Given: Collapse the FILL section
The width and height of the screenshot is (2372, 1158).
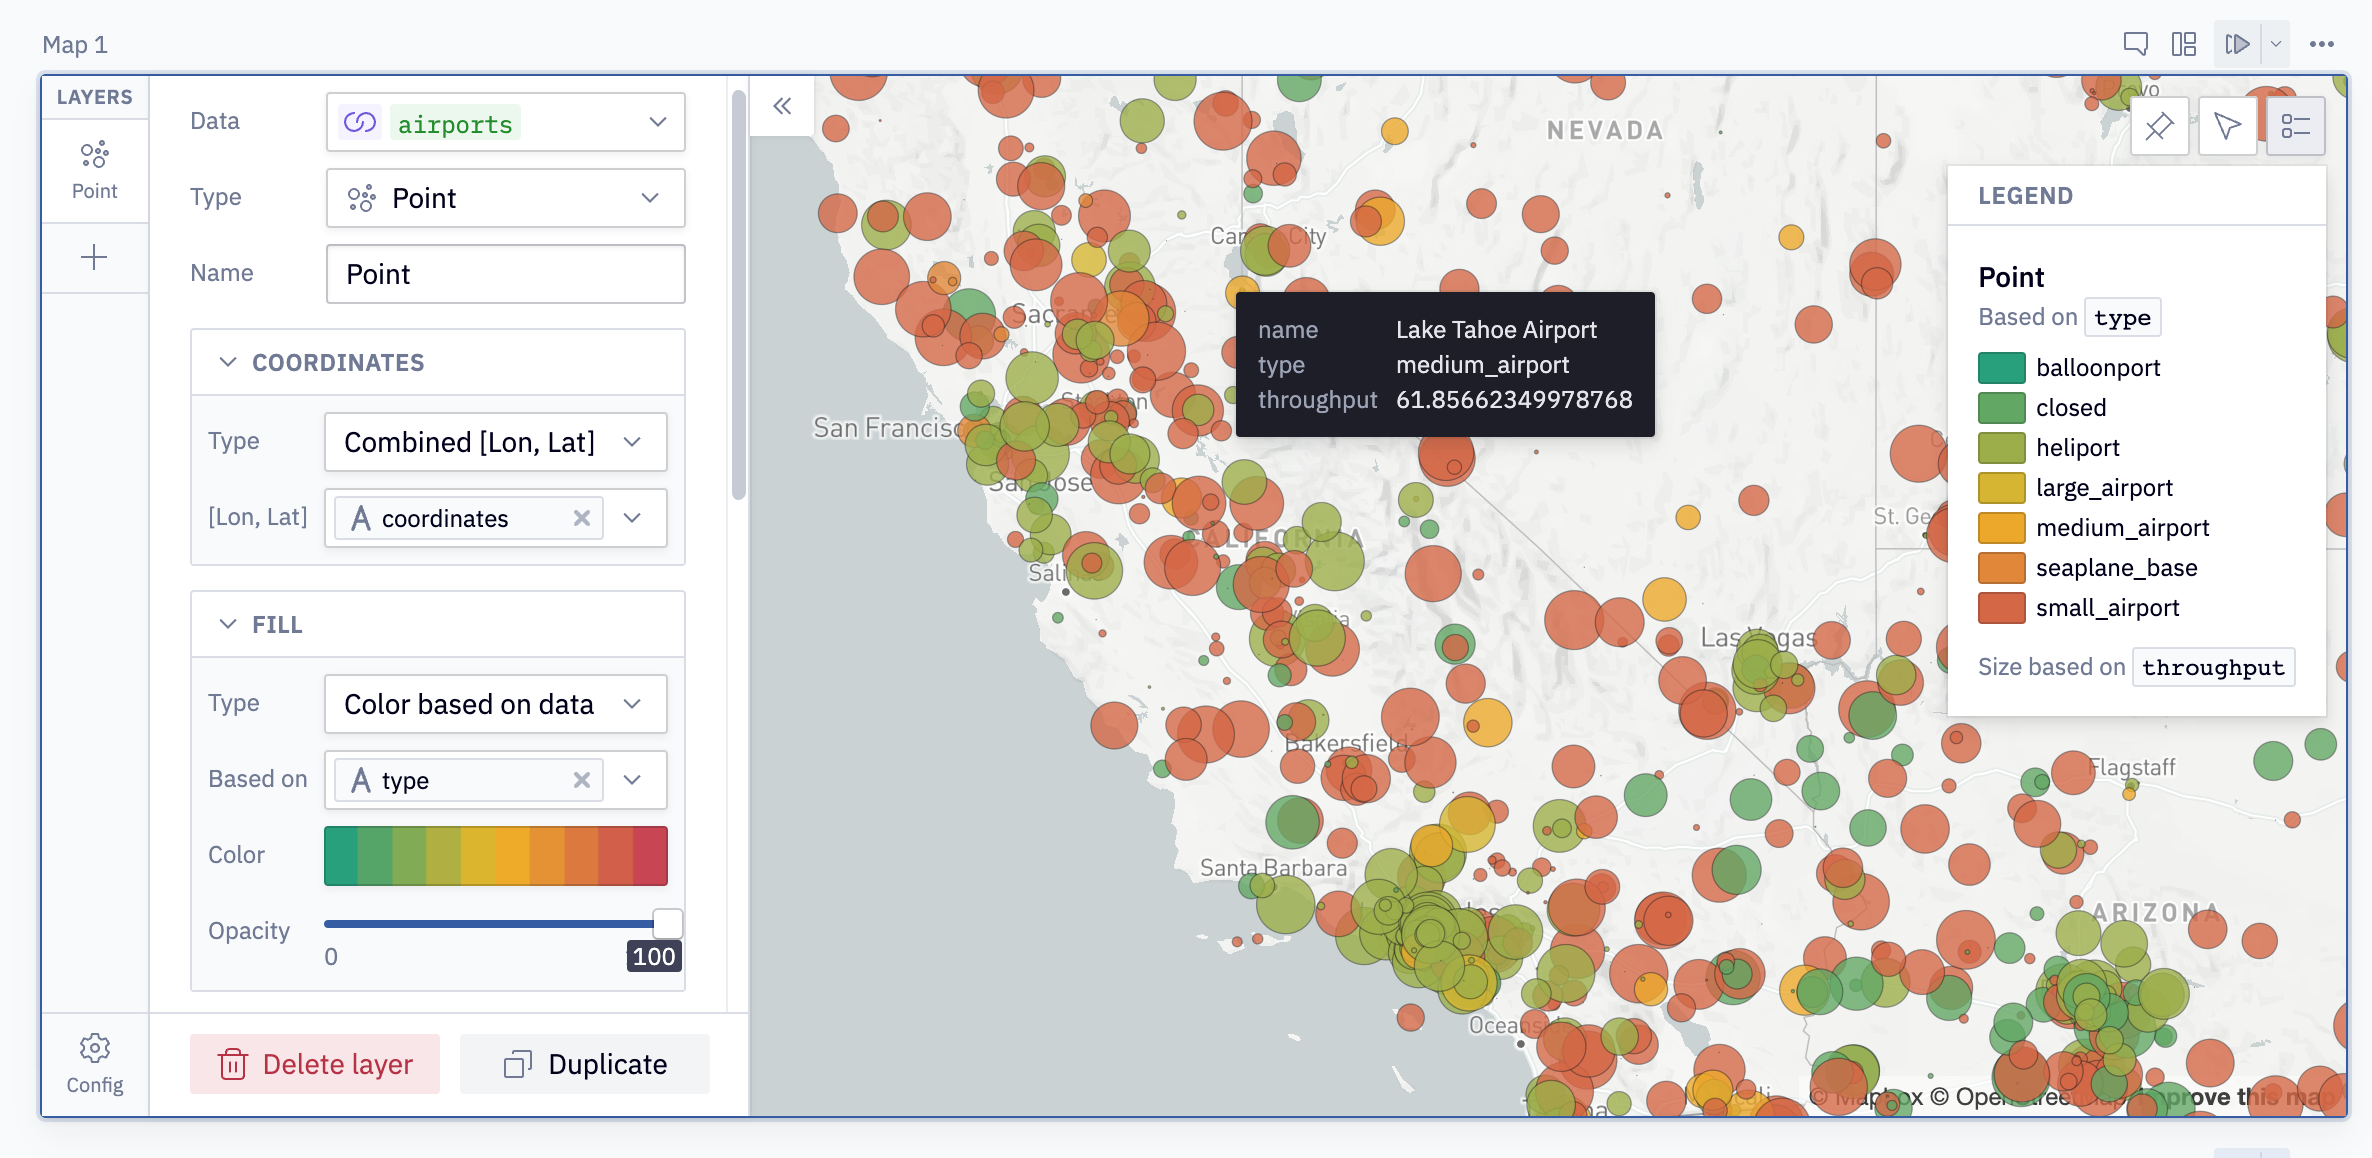Looking at the screenshot, I should click(228, 623).
